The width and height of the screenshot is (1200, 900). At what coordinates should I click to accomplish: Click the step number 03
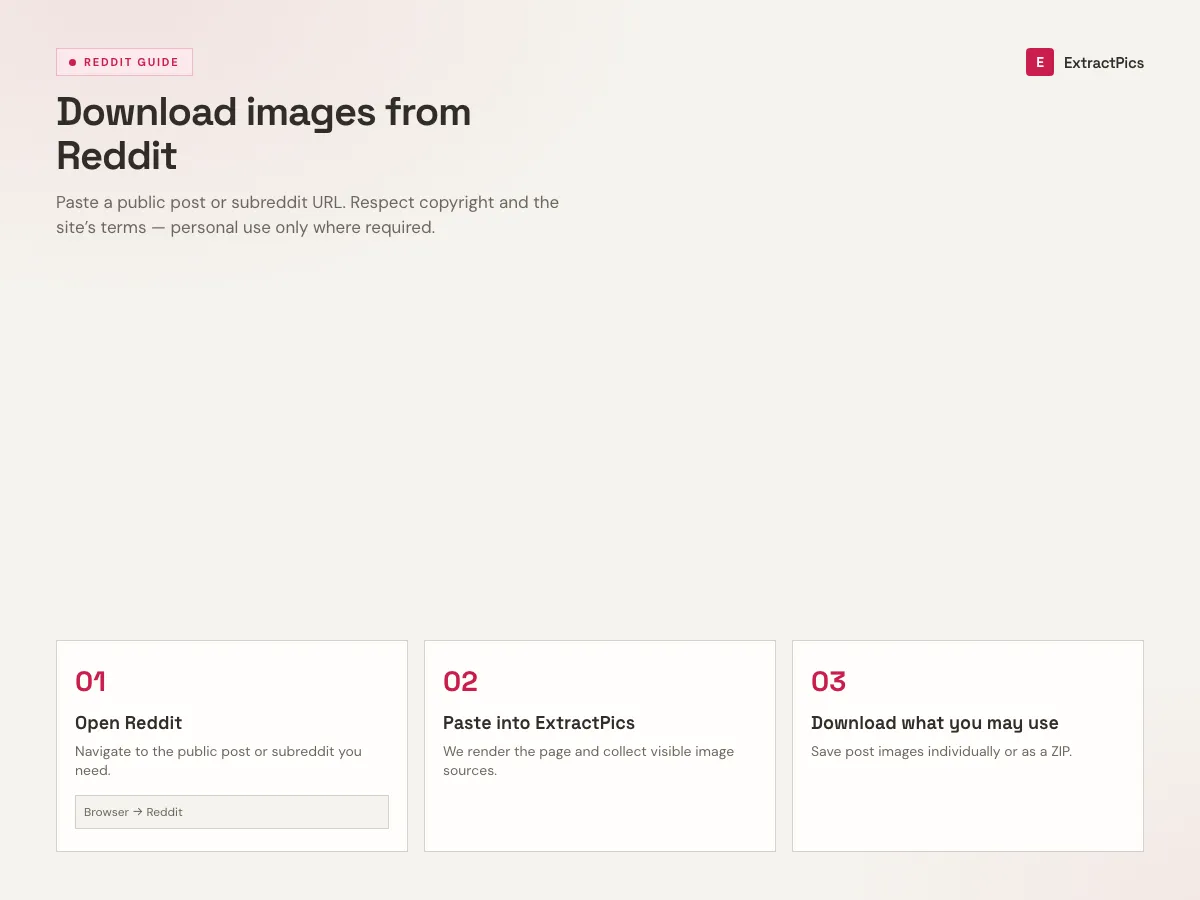[x=828, y=681]
